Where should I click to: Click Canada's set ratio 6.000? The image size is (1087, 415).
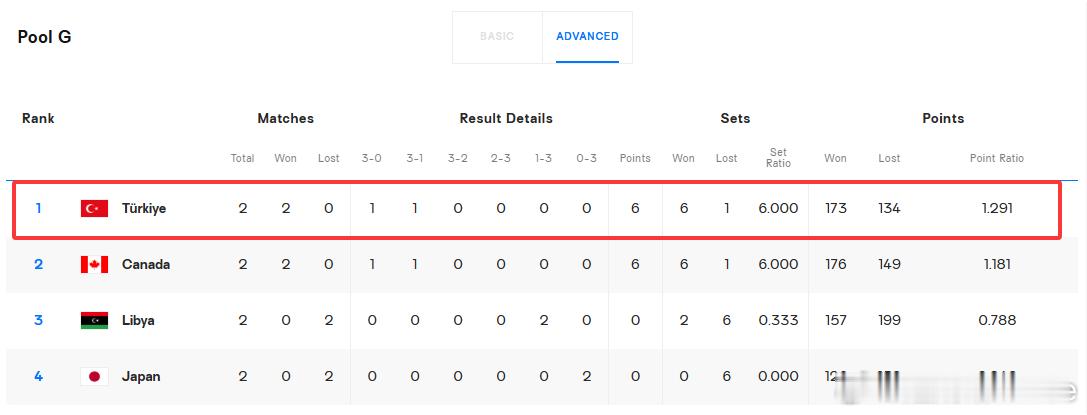click(x=778, y=264)
